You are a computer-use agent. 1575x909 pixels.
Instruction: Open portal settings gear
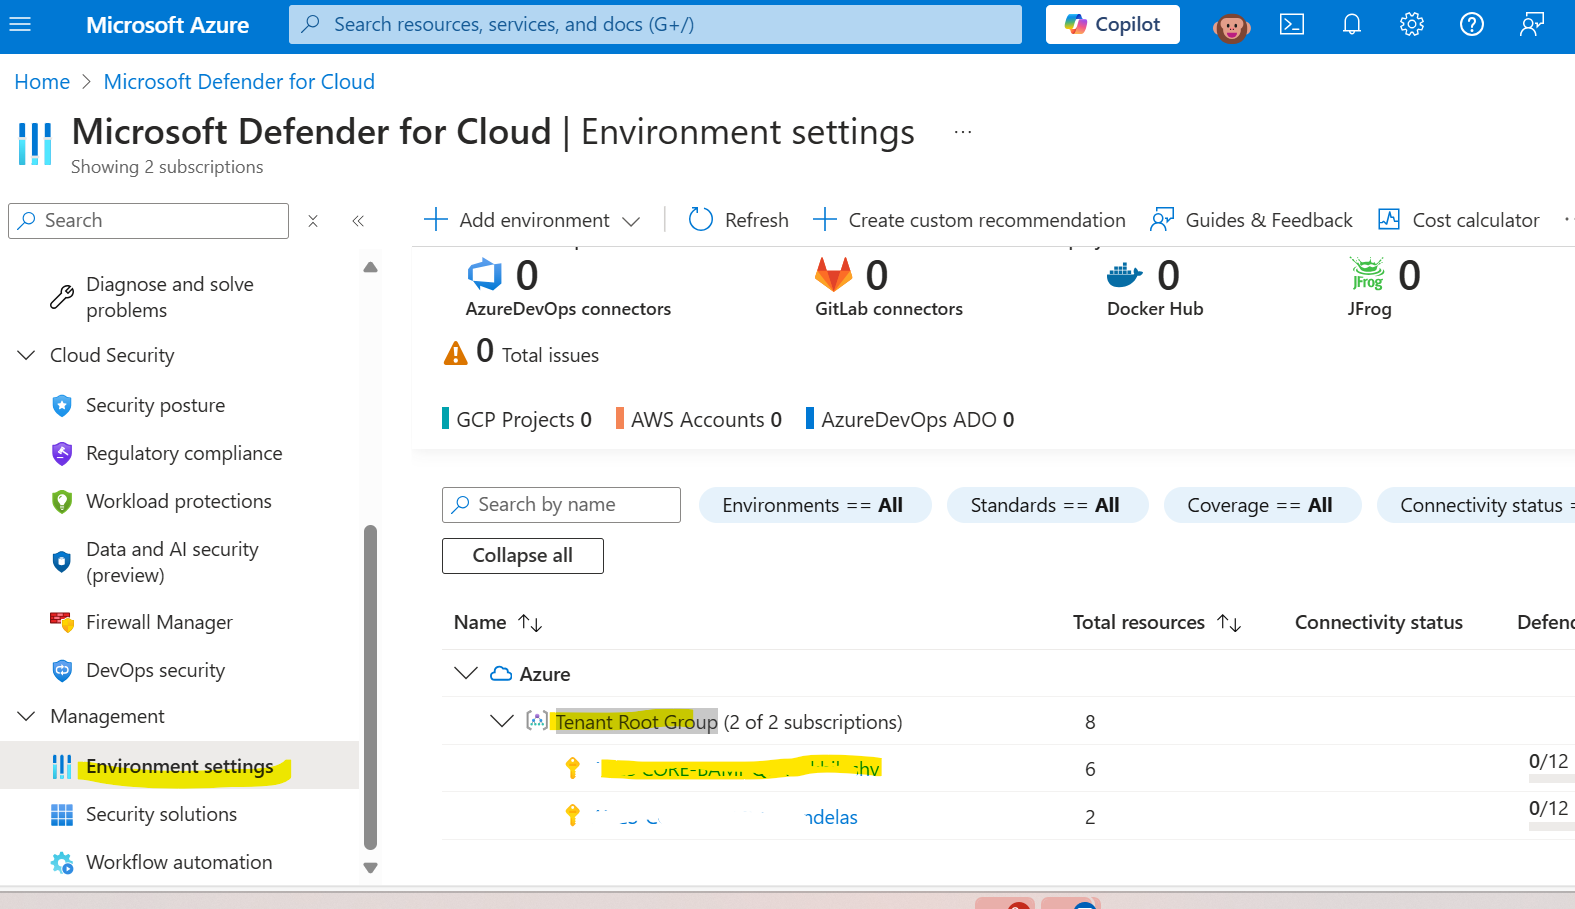pyautogui.click(x=1412, y=24)
